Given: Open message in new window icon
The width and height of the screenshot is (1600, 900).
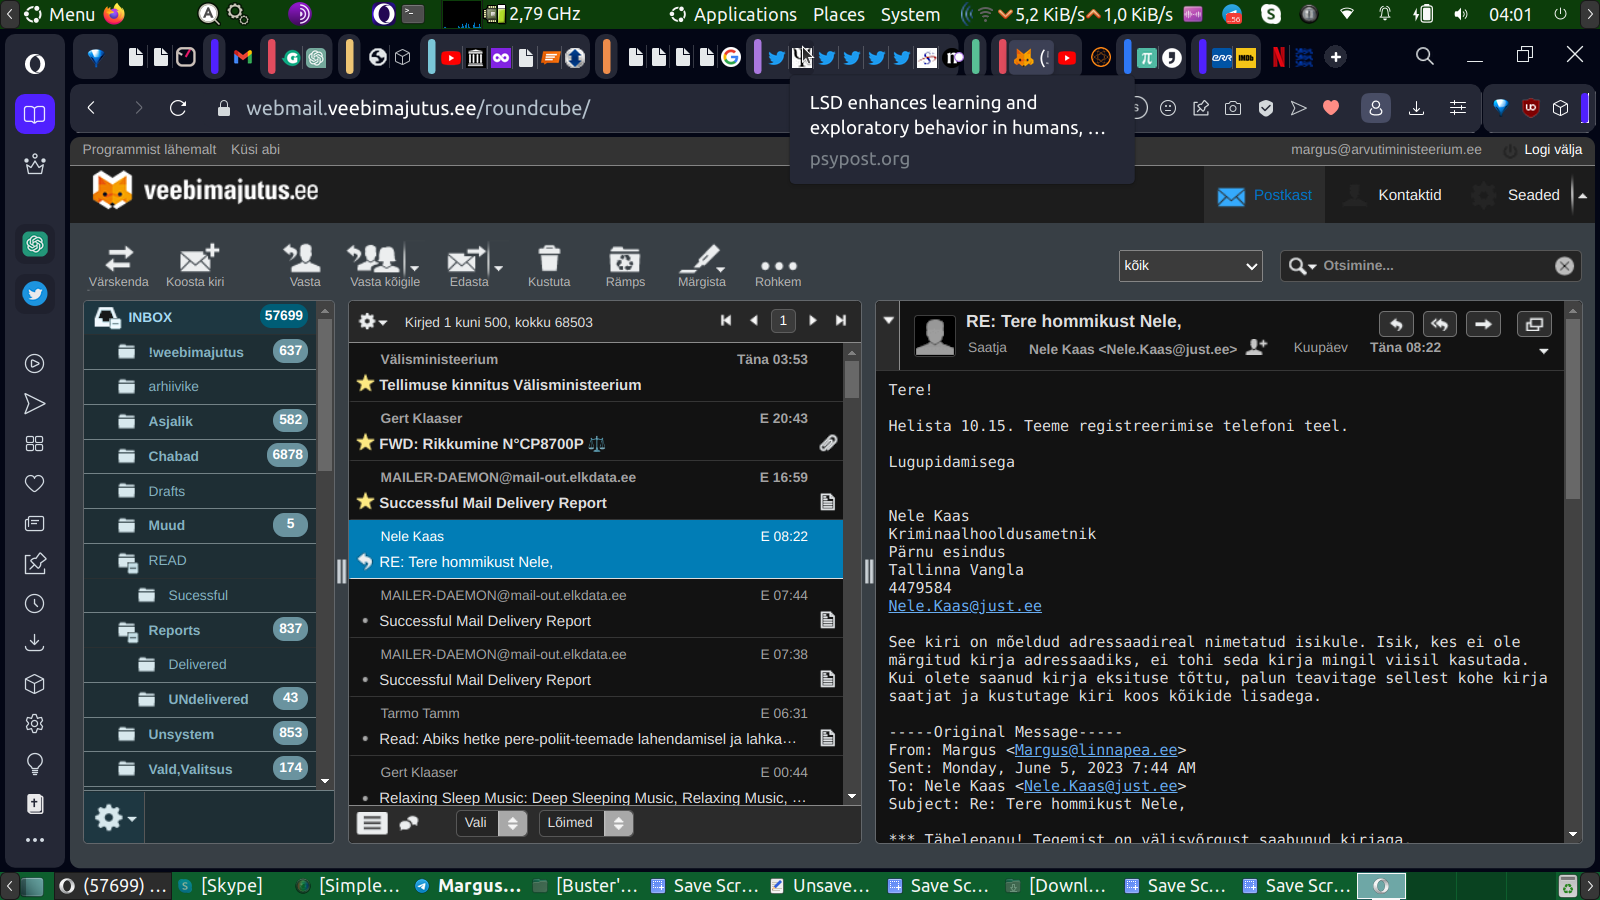Looking at the screenshot, I should [x=1534, y=324].
